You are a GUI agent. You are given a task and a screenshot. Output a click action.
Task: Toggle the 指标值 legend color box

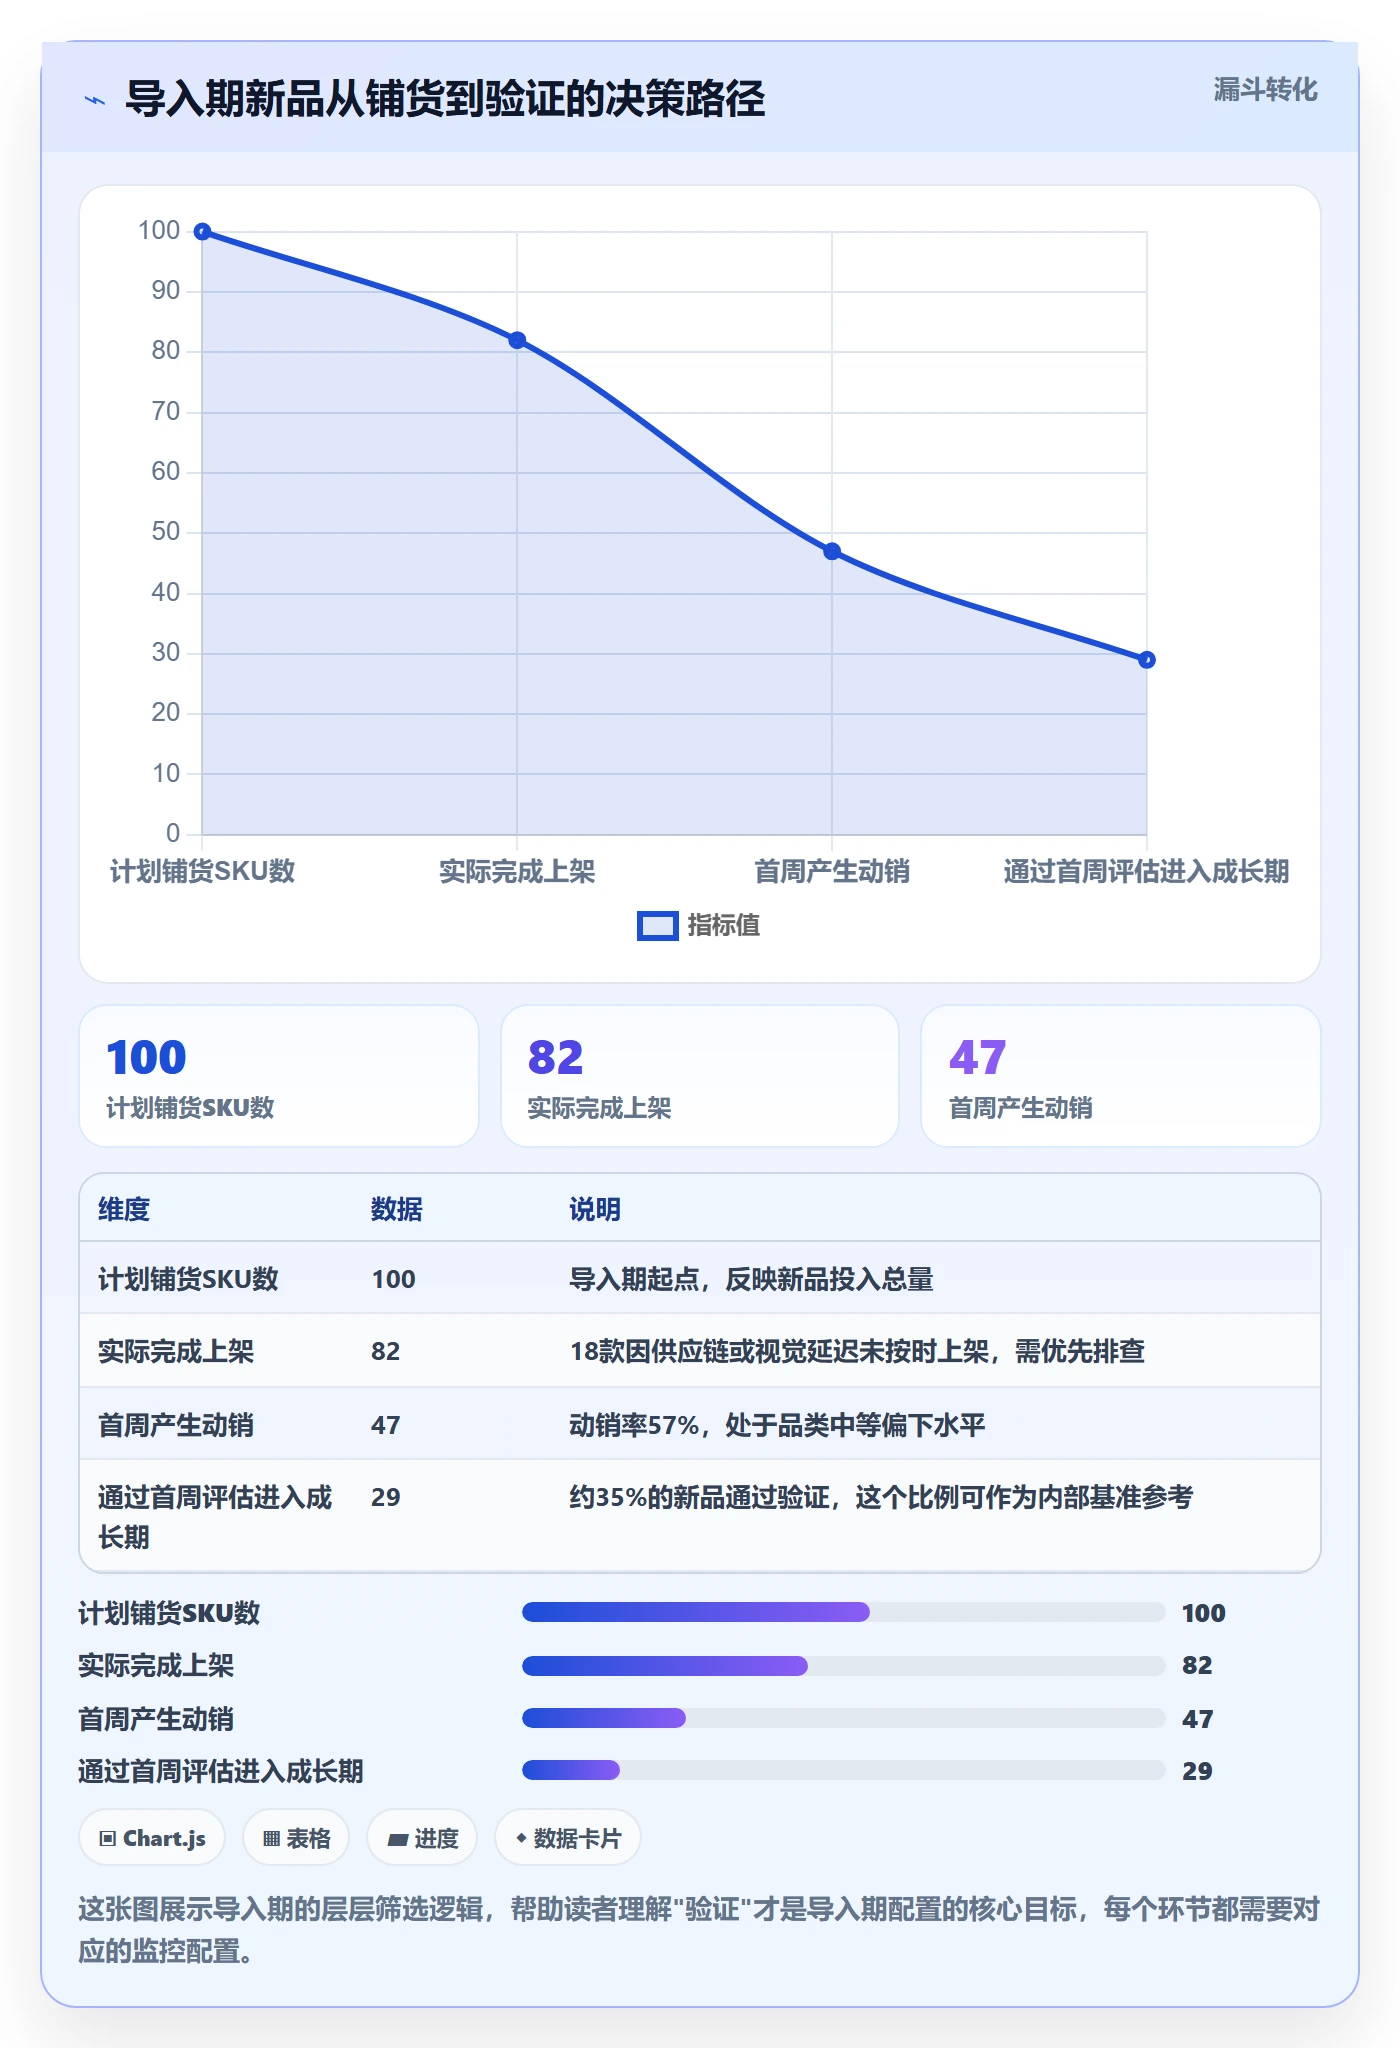pos(657,926)
